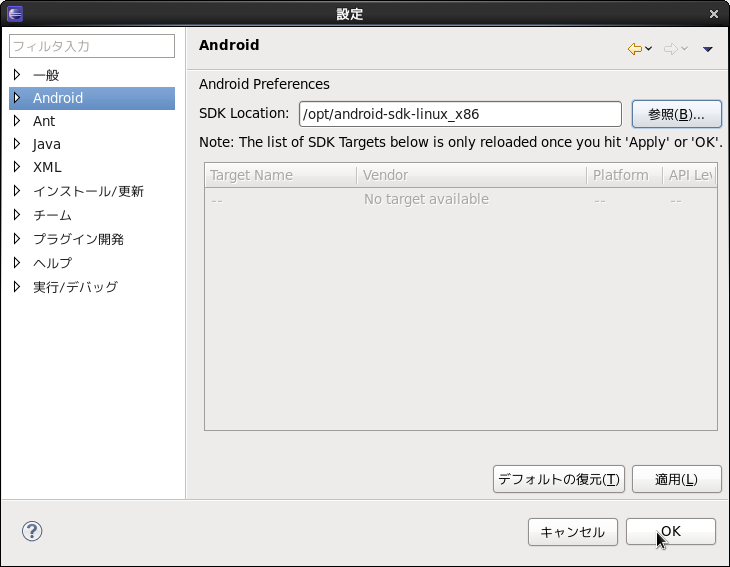Select Ant in the preferences tree

(44, 121)
